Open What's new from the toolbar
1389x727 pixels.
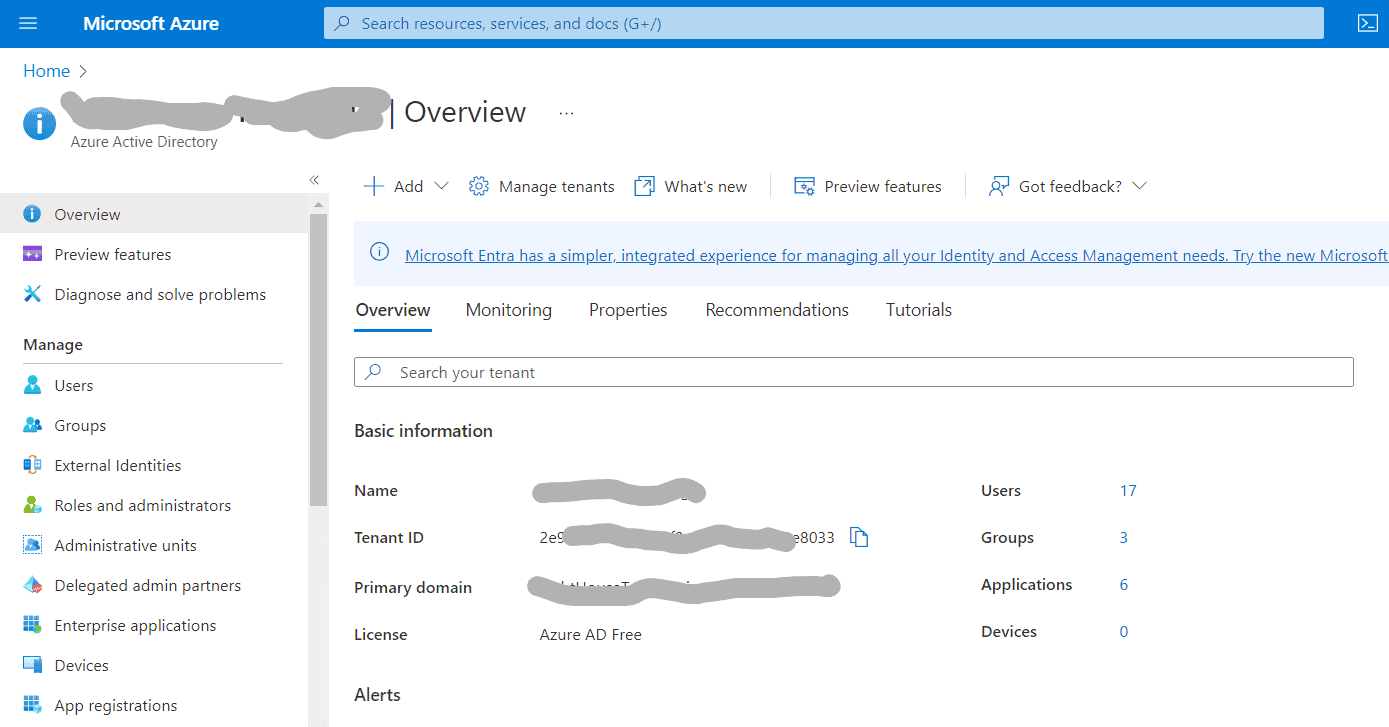(691, 187)
